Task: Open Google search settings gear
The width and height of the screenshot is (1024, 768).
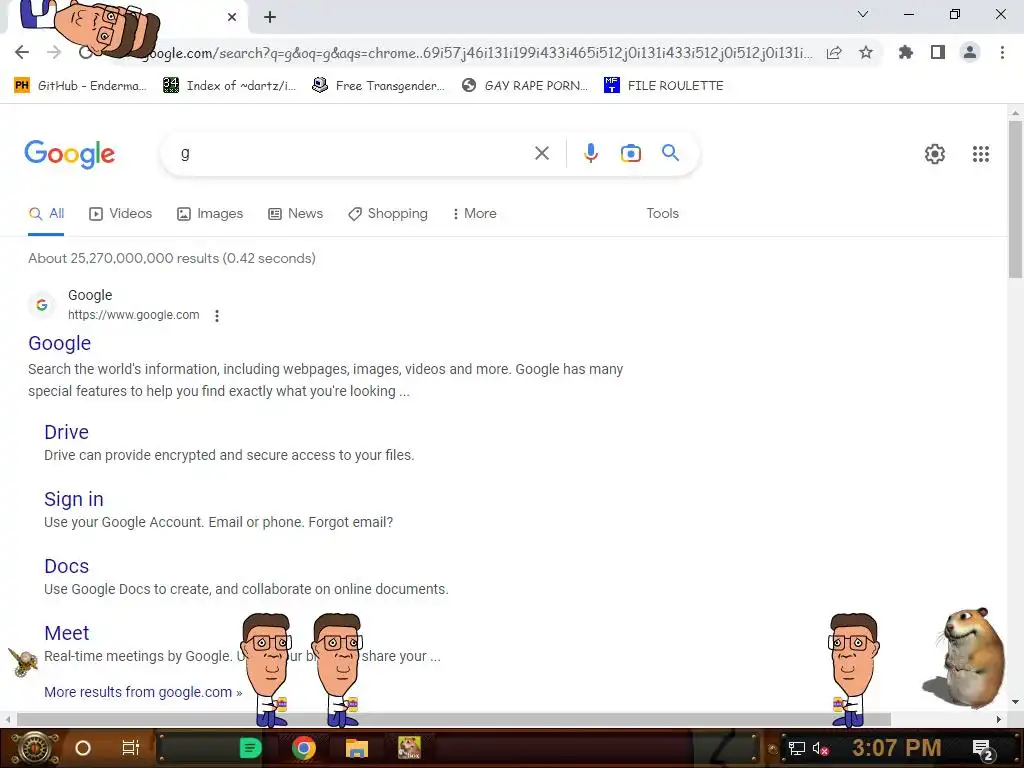Action: 935,154
